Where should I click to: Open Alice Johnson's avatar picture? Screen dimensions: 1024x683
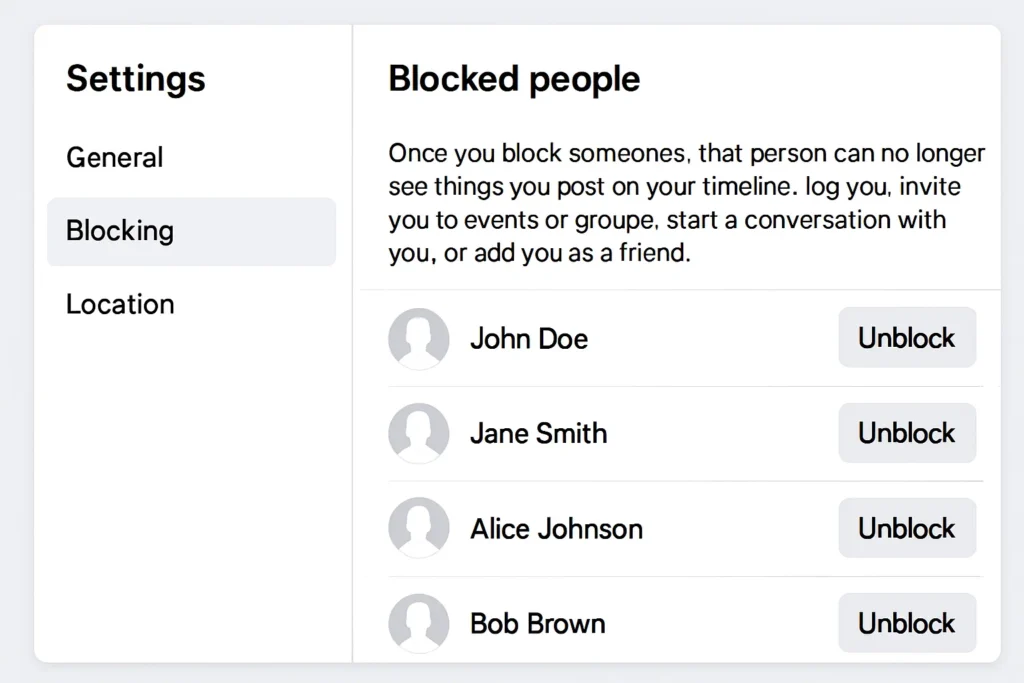pyautogui.click(x=418, y=528)
